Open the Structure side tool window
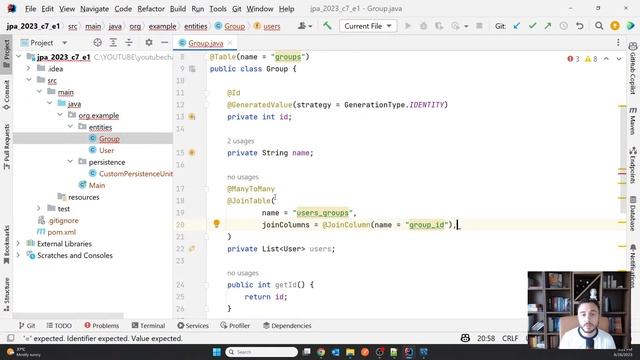Screen dimensions: 640x360 [x=7, y=294]
